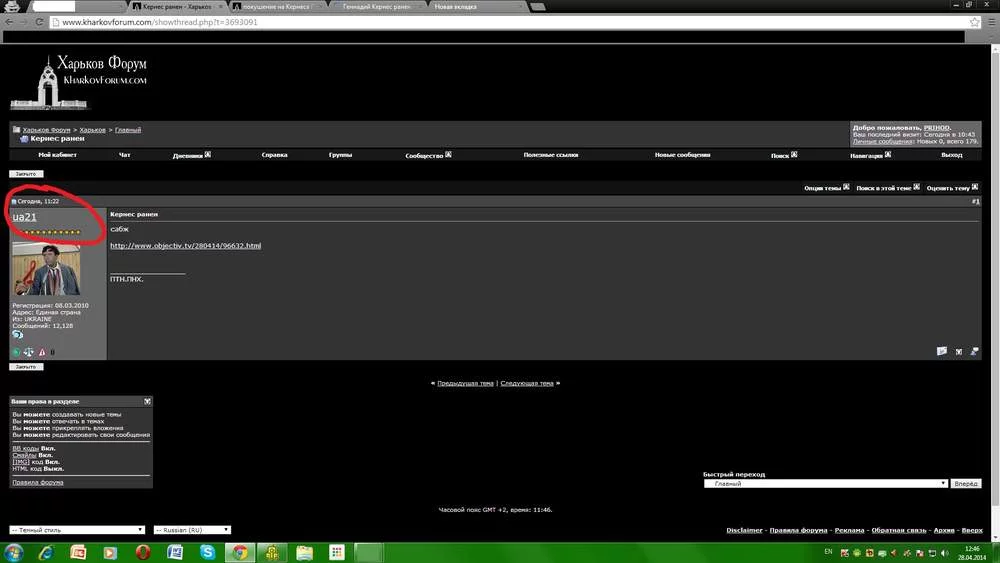Image resolution: width=1000 pixels, height=563 pixels.
Task: Expand the Навигация menu
Action: pyautogui.click(x=870, y=155)
